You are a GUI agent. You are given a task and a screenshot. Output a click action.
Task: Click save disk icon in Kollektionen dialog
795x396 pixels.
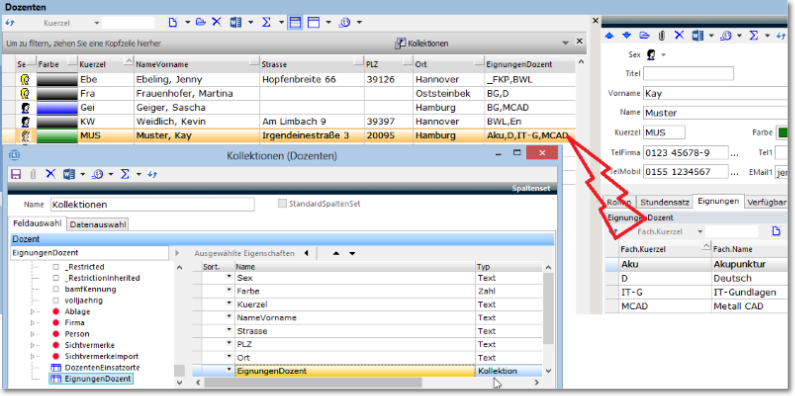[16, 174]
